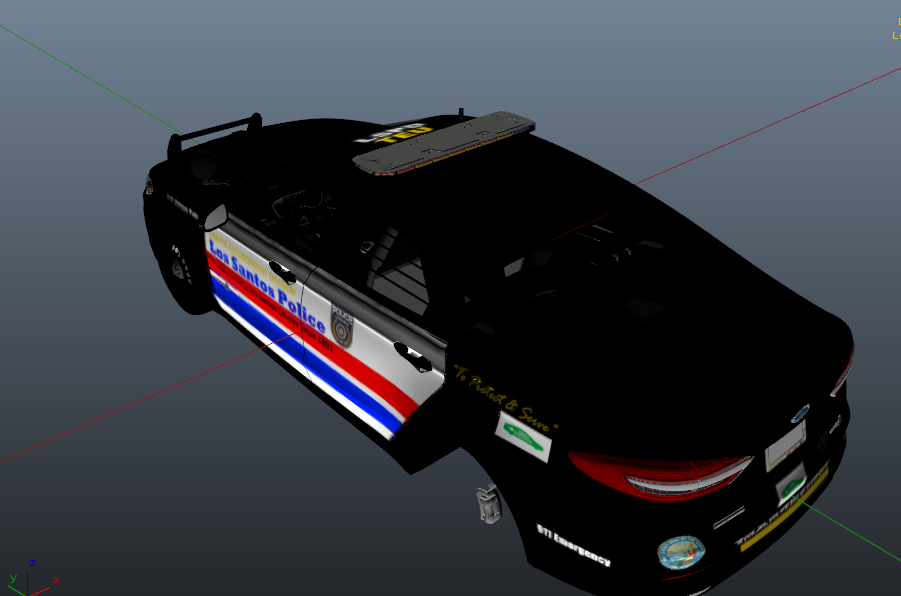
Task: Click the side mirror above the door
Action: 215,217
